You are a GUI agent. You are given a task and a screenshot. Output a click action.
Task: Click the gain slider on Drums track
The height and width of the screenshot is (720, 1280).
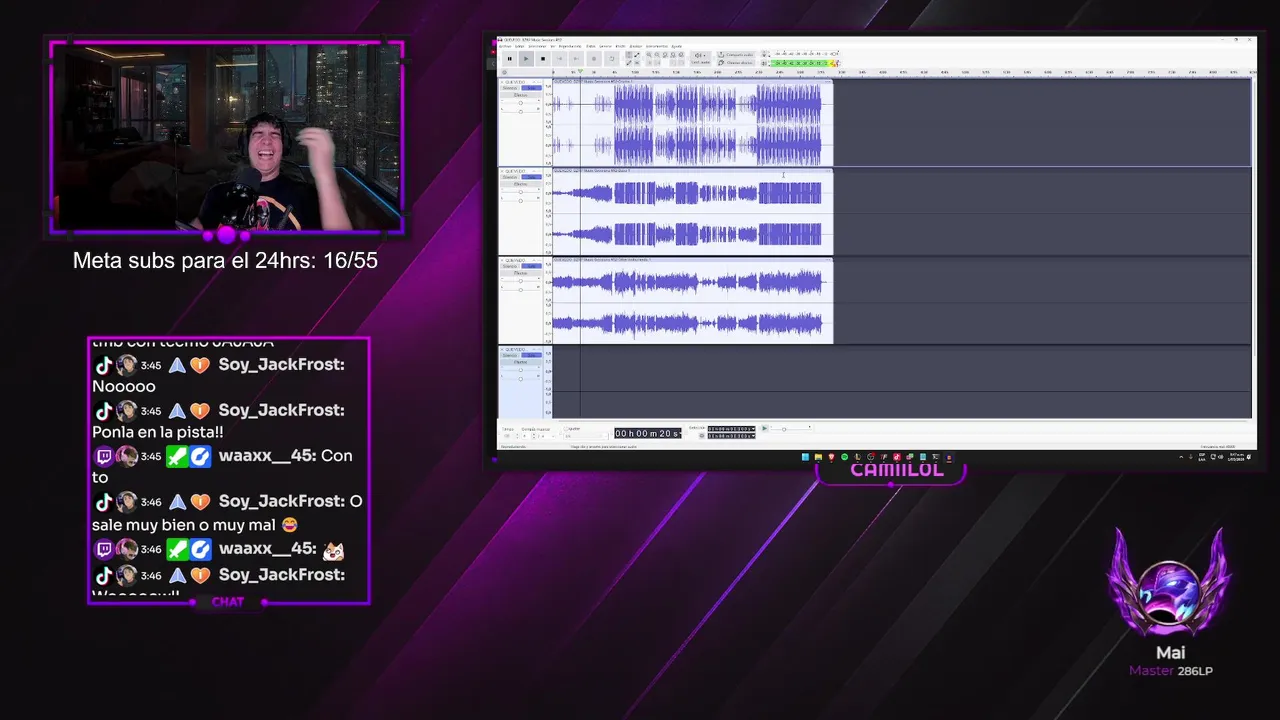[521, 103]
